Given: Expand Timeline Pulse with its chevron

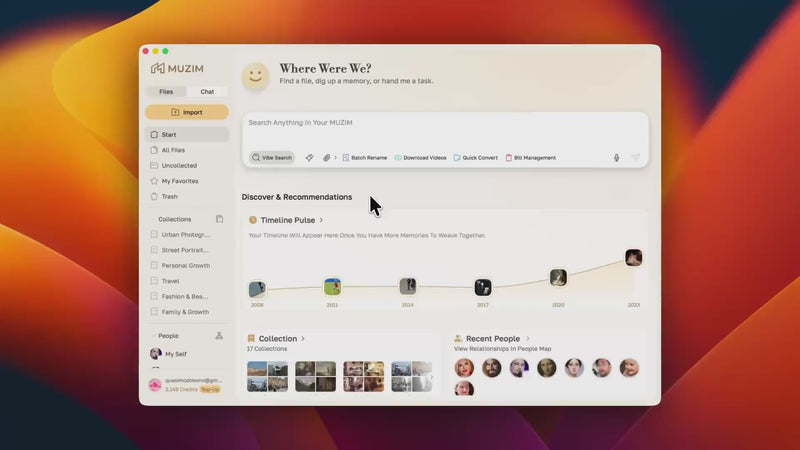Looking at the screenshot, I should point(321,220).
